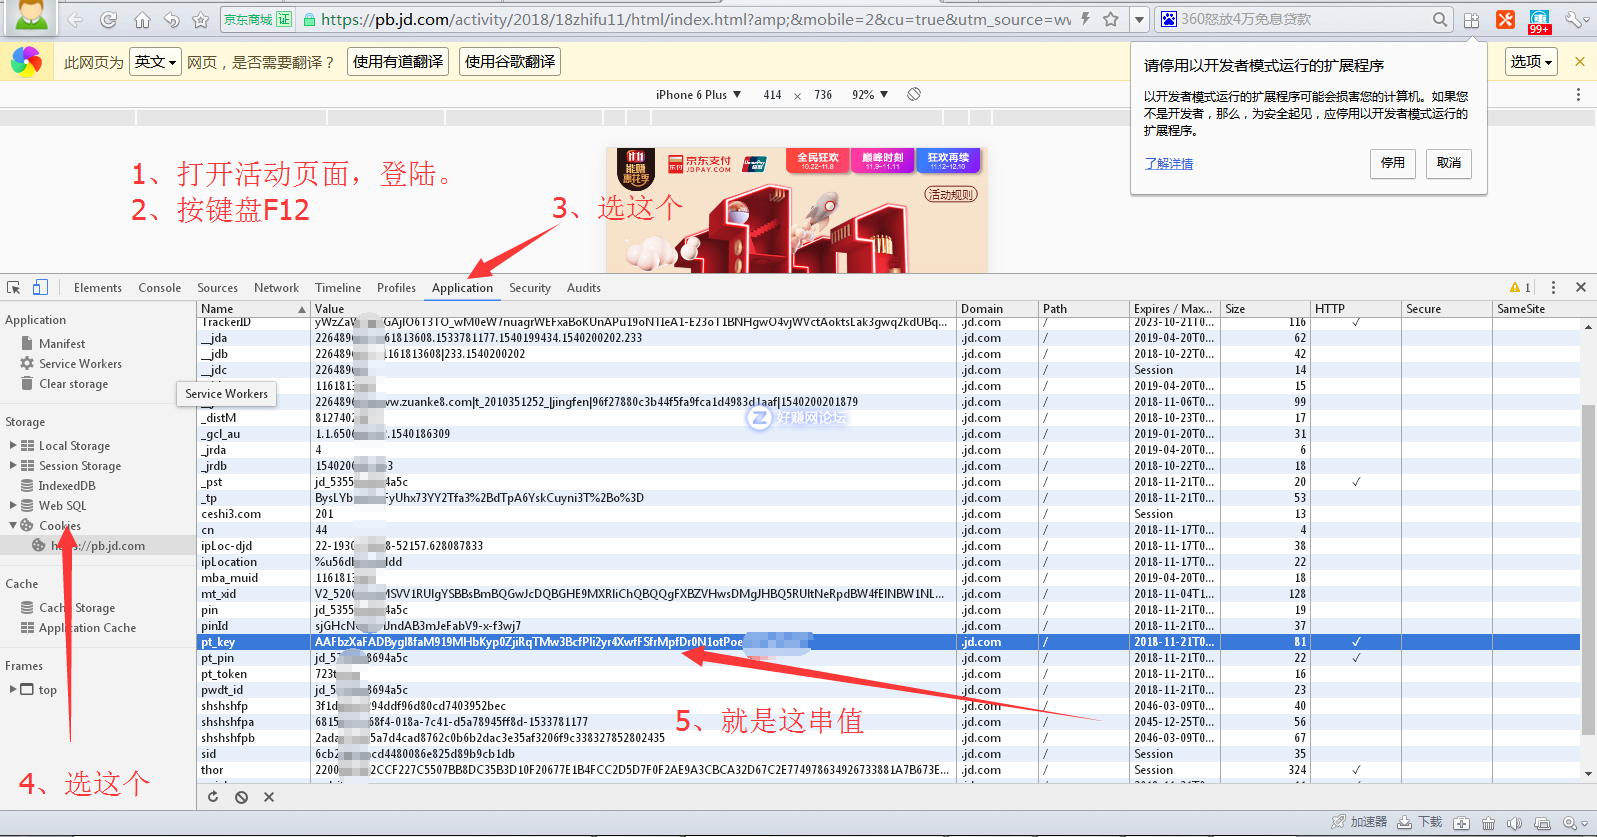
Task: Switch to the Security tab
Action: [x=530, y=288]
